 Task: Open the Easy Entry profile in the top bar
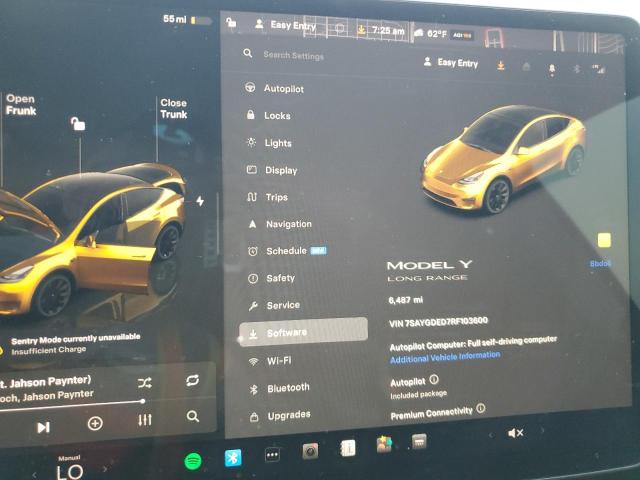click(x=285, y=25)
